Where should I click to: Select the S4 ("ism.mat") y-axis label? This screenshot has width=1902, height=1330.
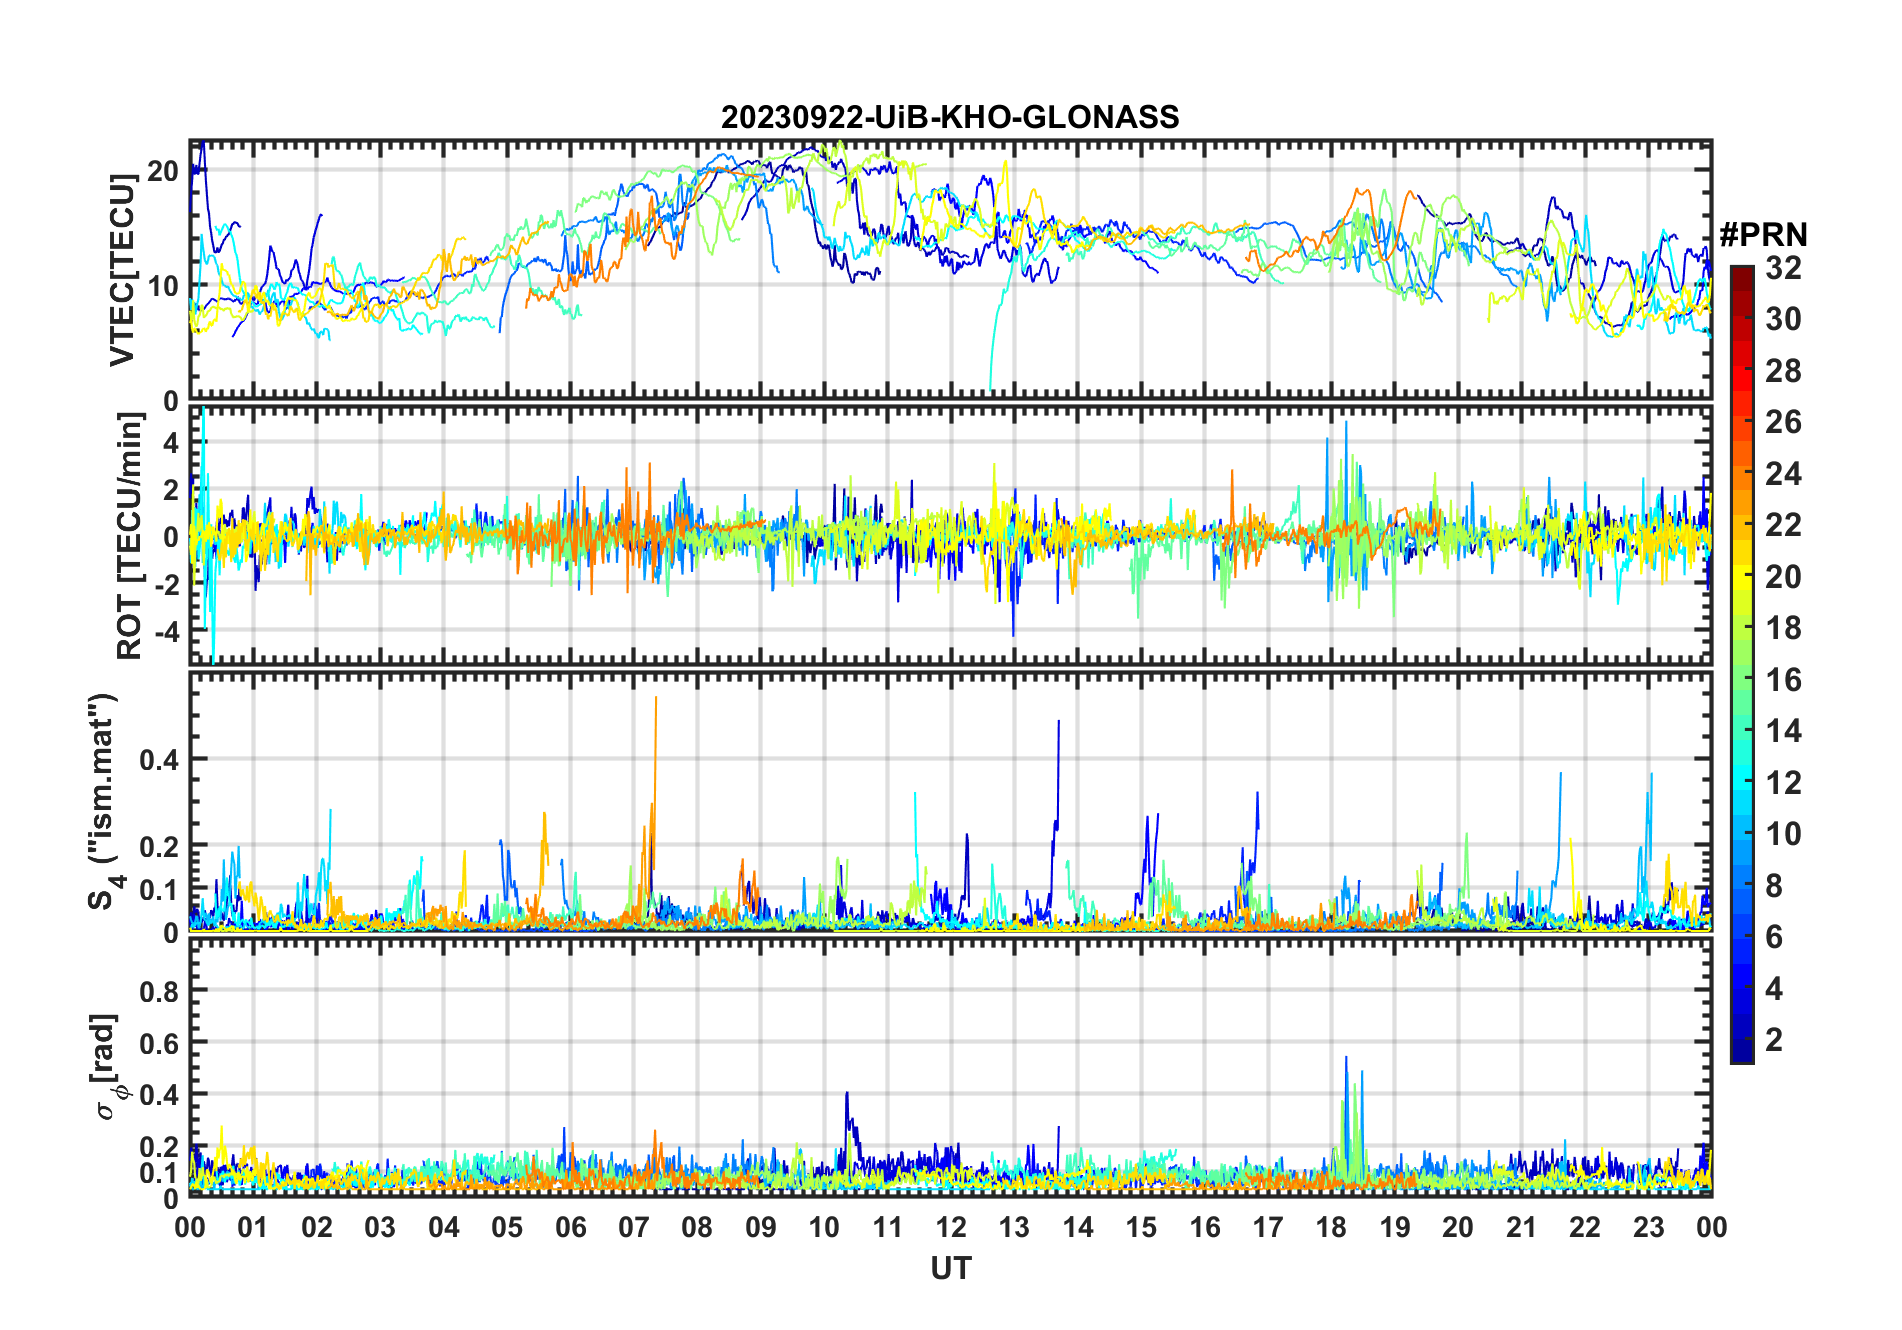click(104, 802)
